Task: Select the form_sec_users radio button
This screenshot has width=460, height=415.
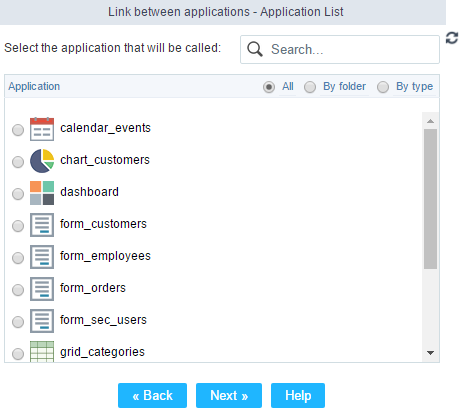Action: tap(18, 322)
